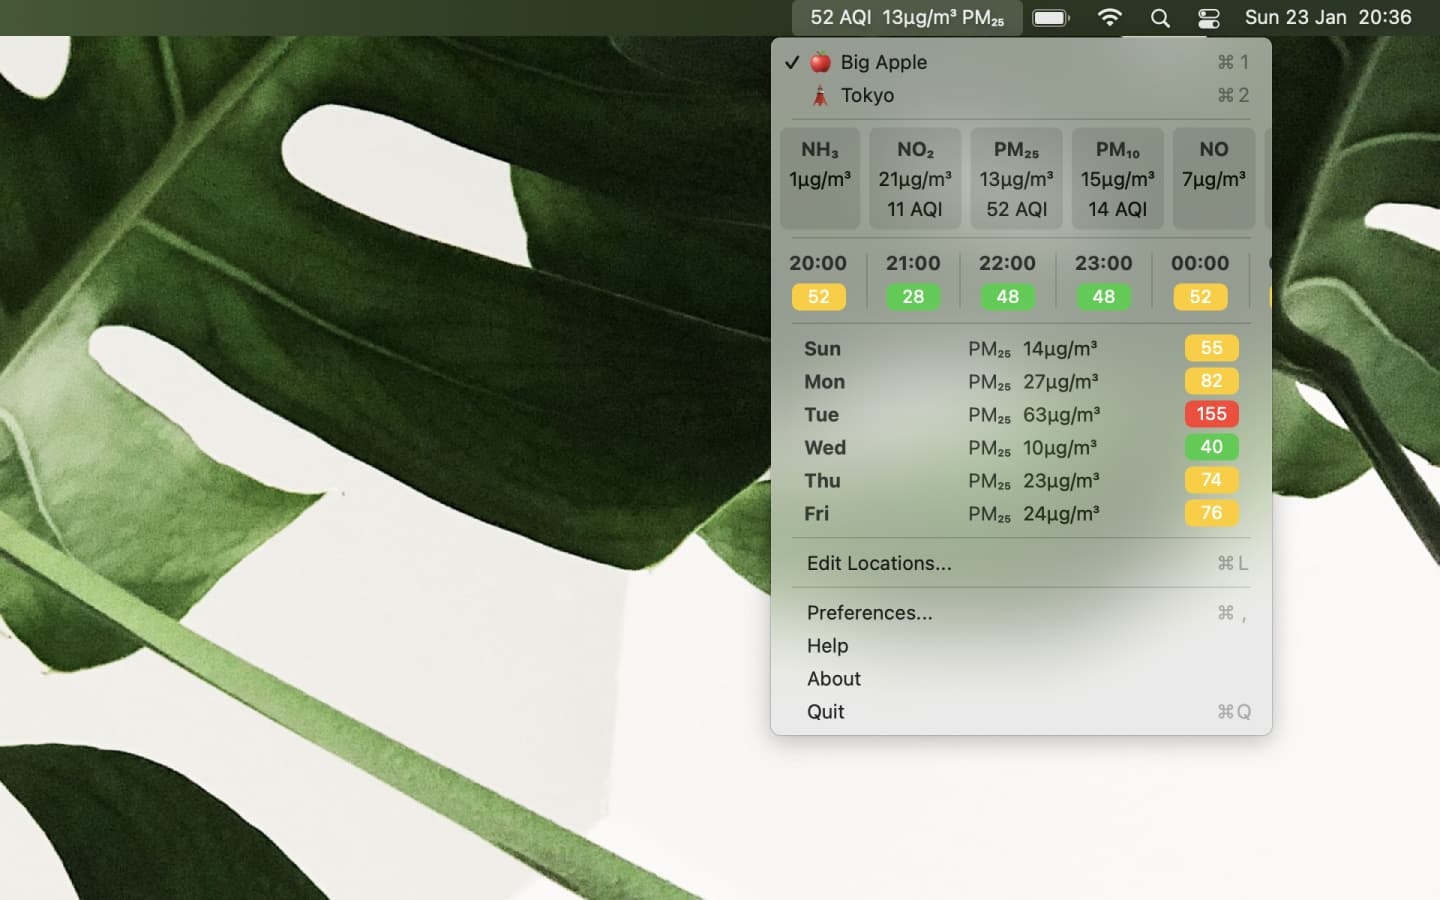Open the Wi-Fi menu bar icon
The height and width of the screenshot is (900, 1440).
[x=1109, y=18]
